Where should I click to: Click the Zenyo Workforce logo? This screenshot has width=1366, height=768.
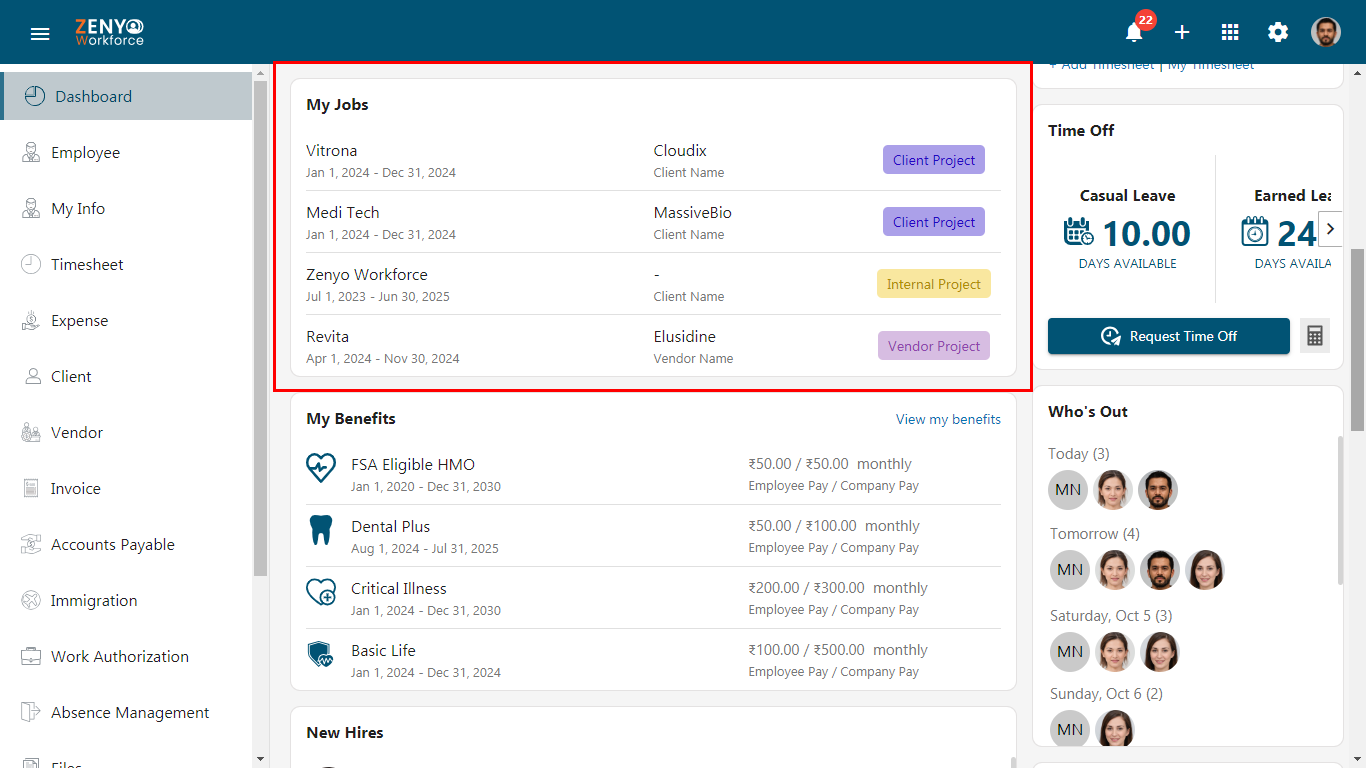pyautogui.click(x=109, y=32)
